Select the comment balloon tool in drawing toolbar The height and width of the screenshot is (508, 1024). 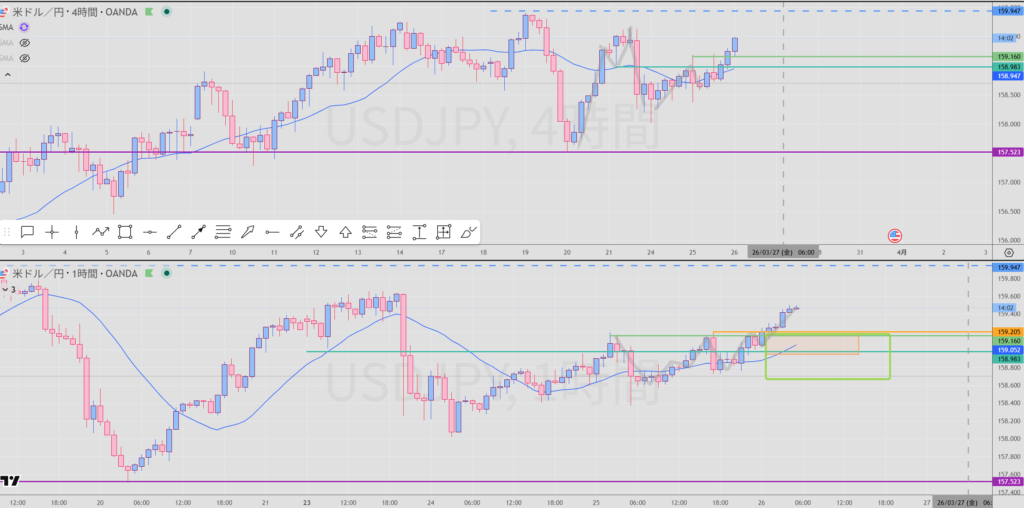(27, 232)
